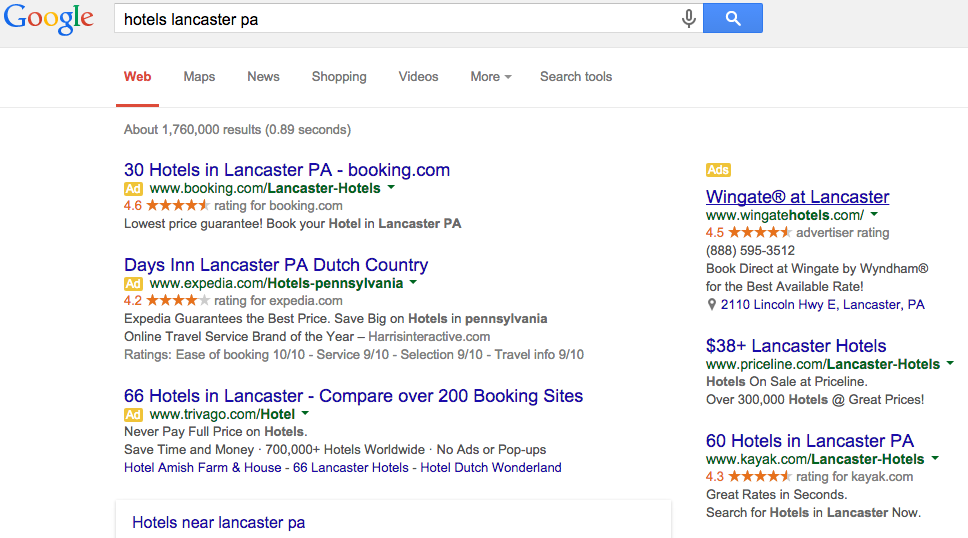Click the Google logo
968x538 pixels.
48,19
